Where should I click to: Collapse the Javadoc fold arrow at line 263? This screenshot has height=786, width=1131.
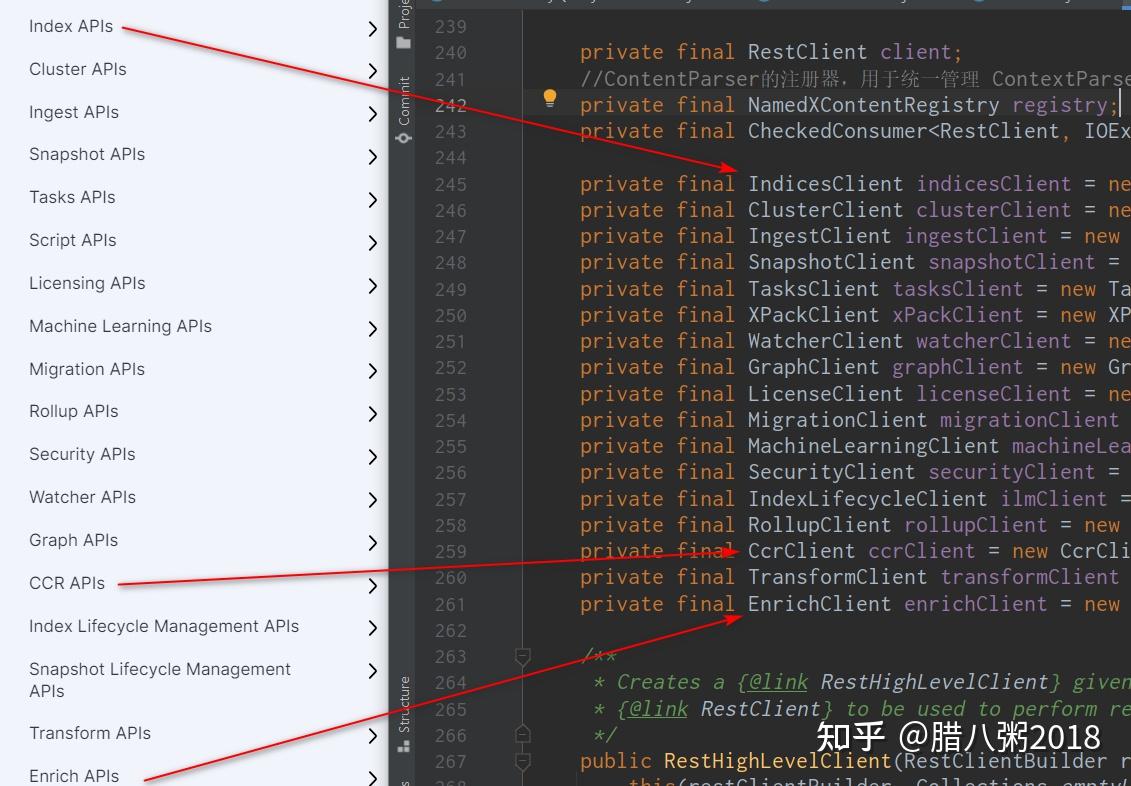point(522,657)
